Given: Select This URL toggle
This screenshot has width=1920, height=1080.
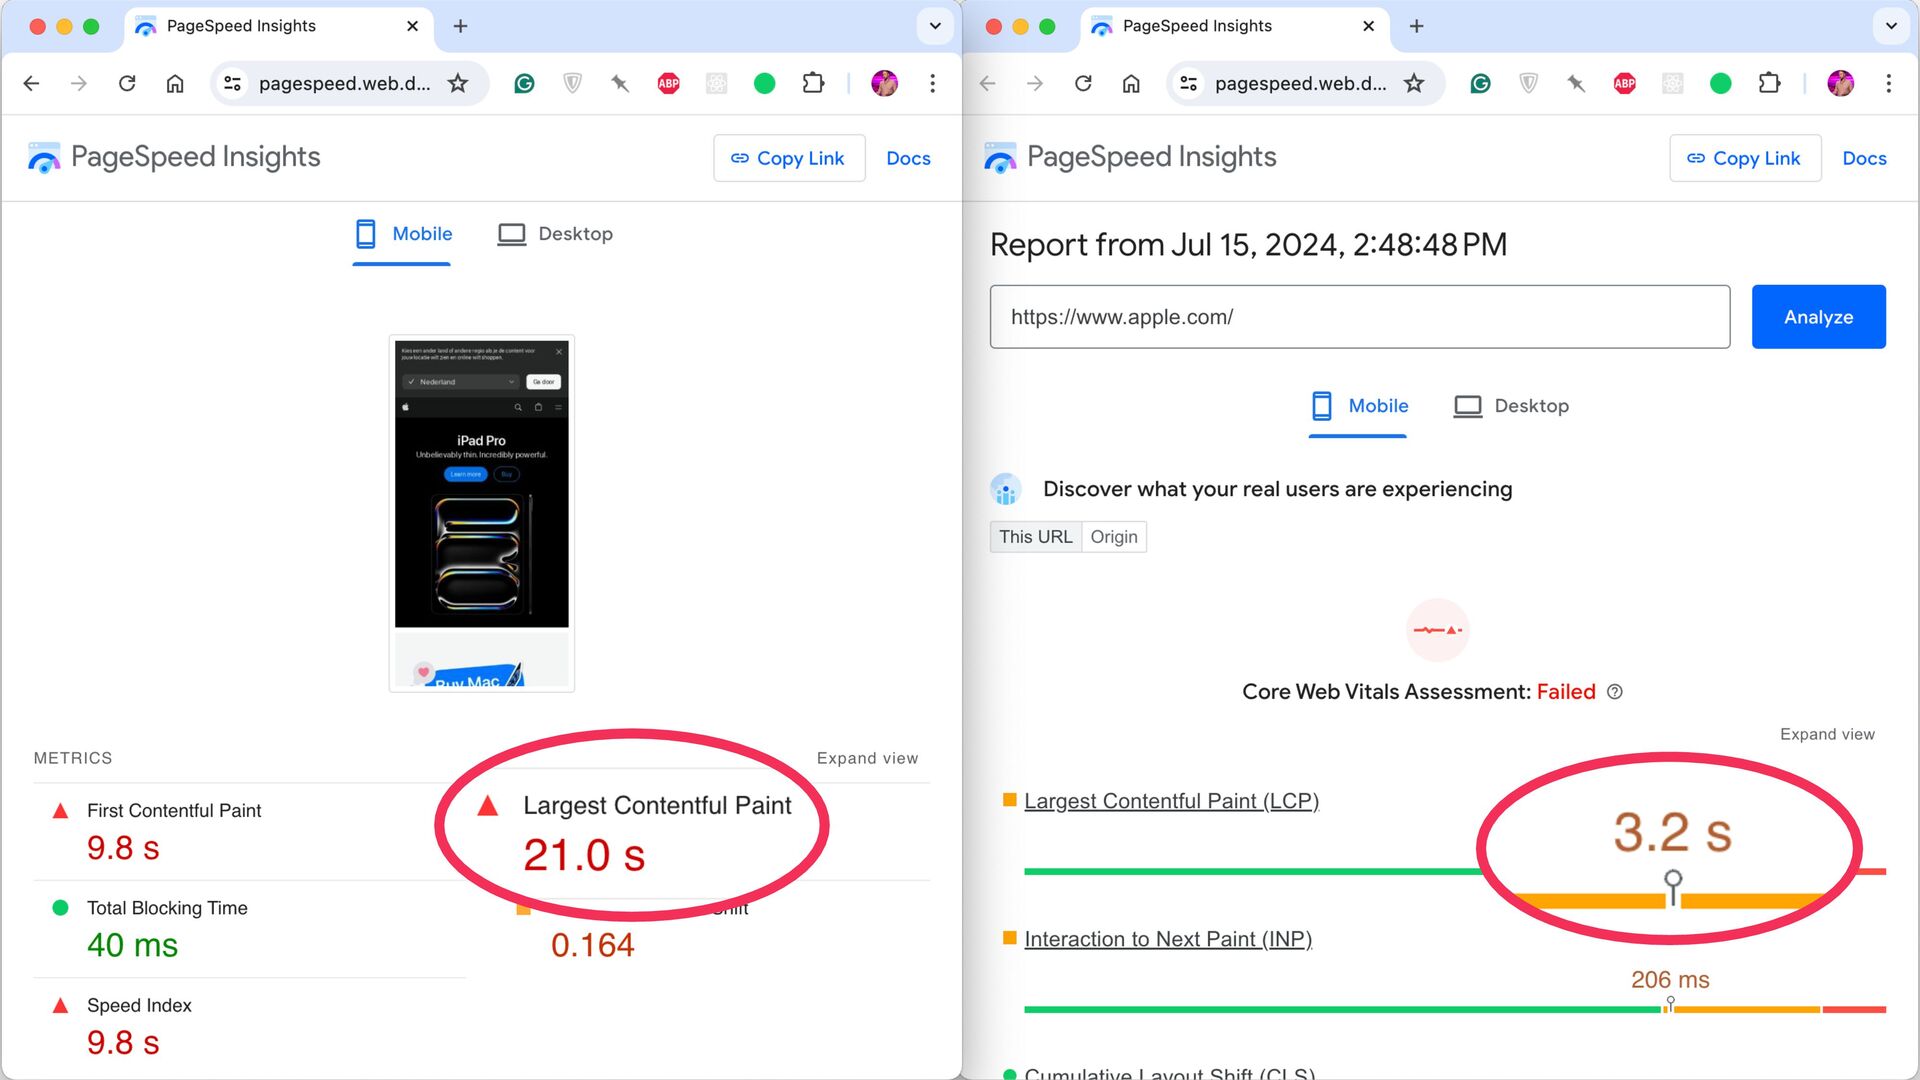Looking at the screenshot, I should click(1035, 537).
